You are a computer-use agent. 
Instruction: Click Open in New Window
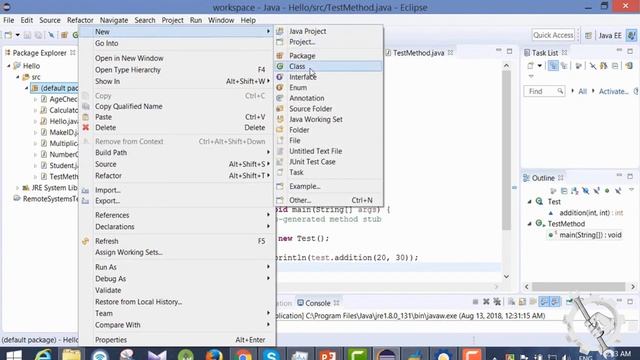(x=178, y=58)
